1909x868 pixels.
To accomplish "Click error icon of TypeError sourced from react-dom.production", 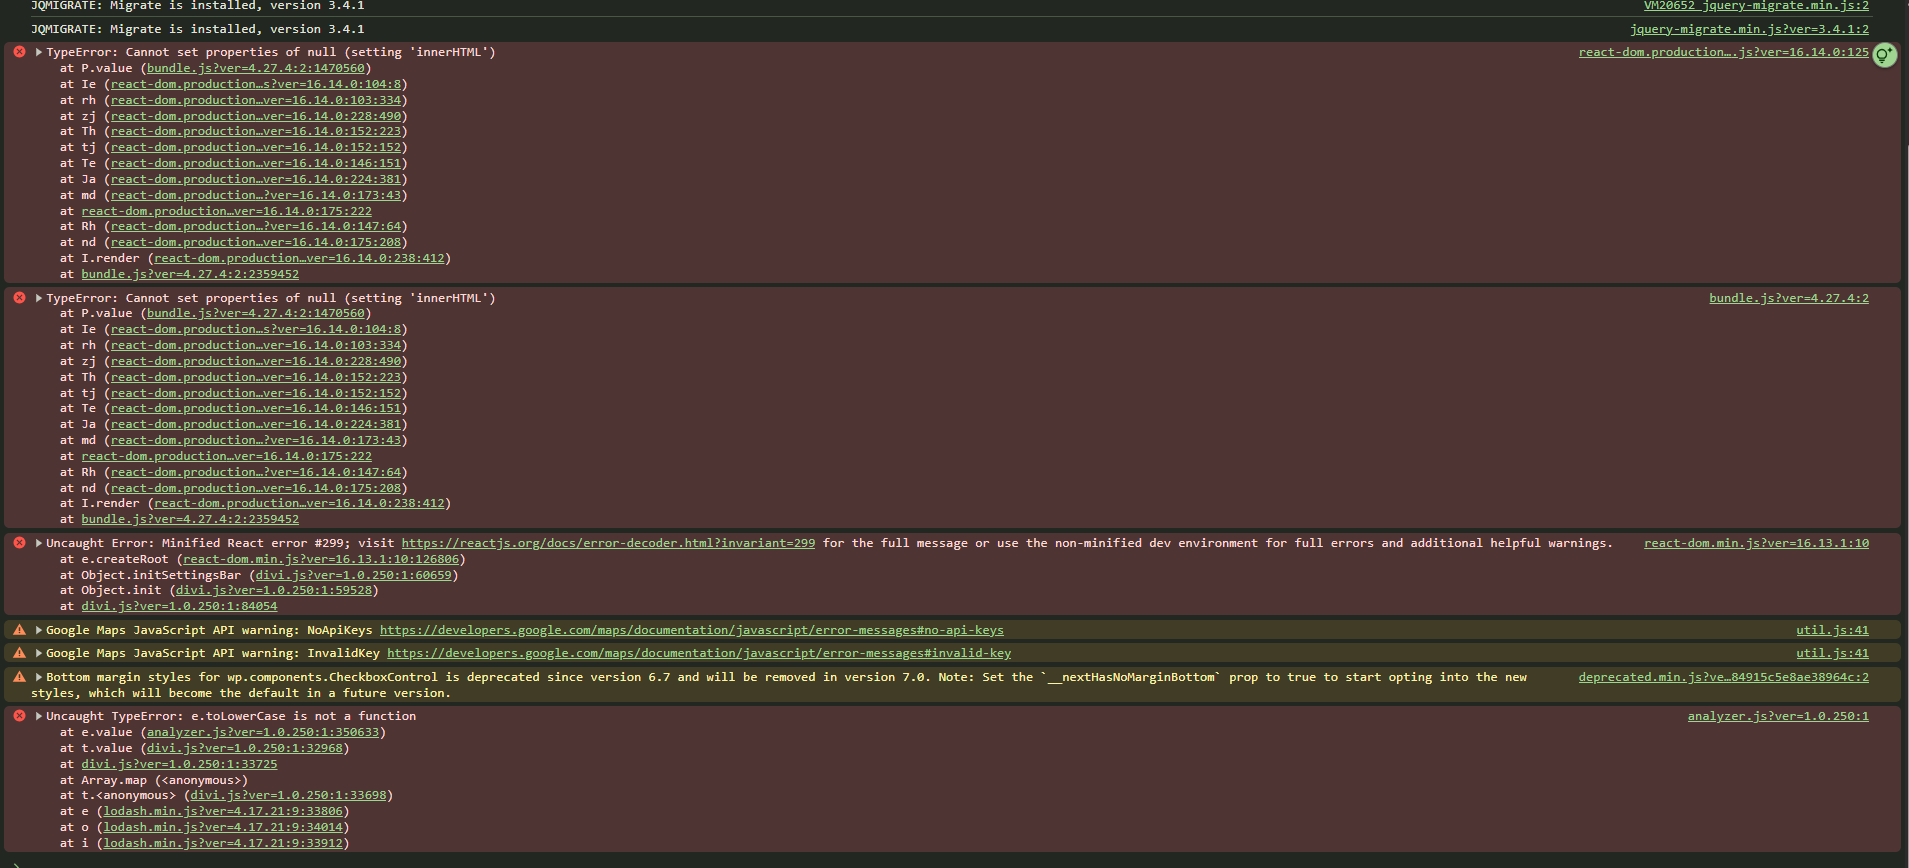I will coord(19,52).
